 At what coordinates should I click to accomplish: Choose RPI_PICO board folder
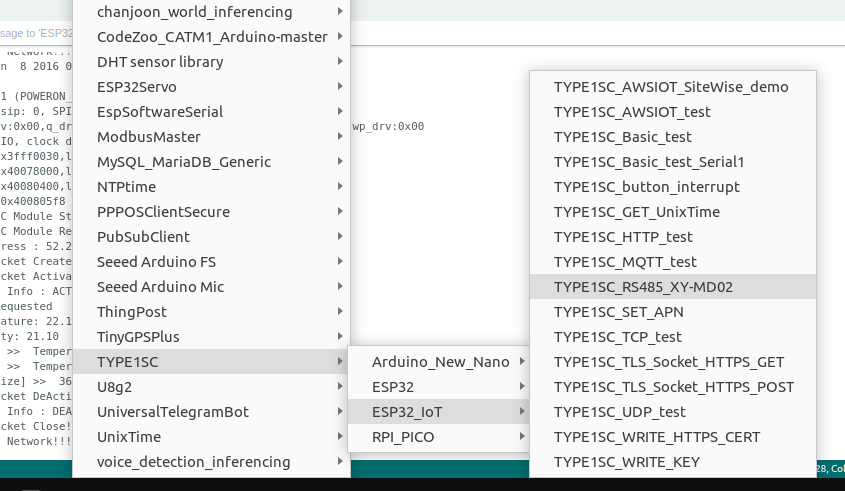pos(439,437)
